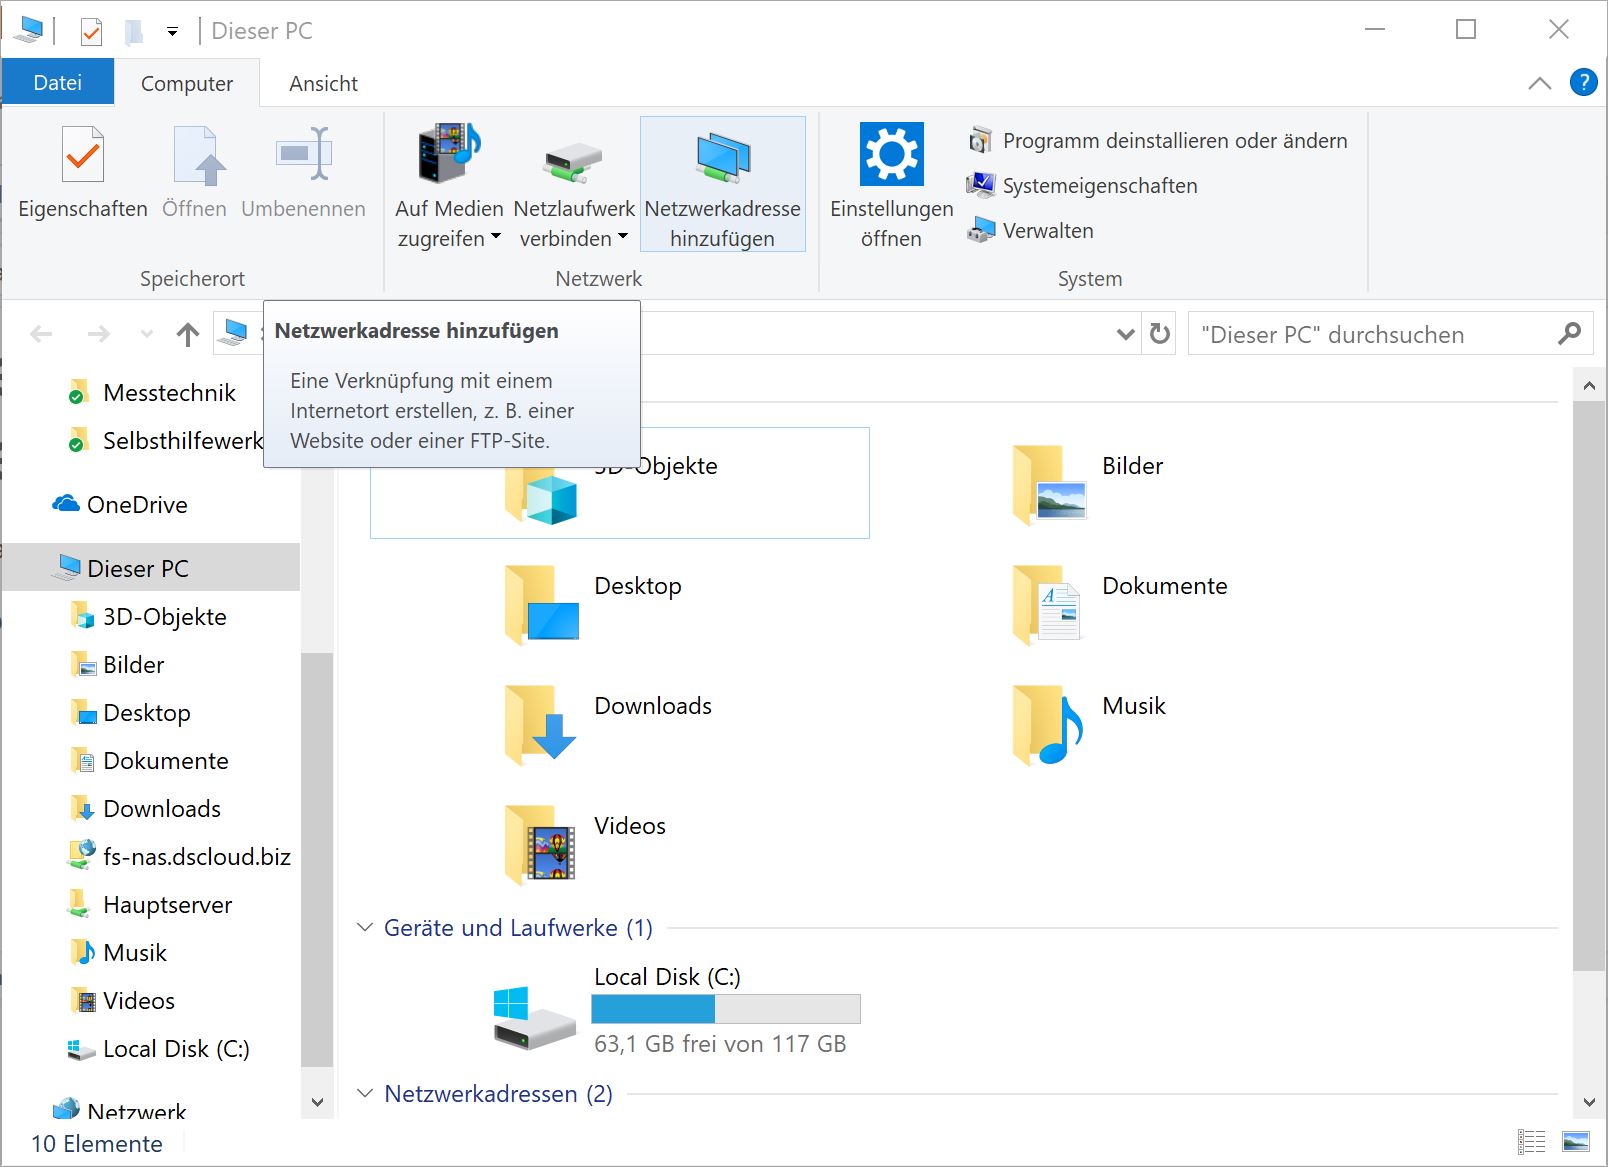Select Dieser PC in the navigation pane
The width and height of the screenshot is (1608, 1167).
tap(150, 569)
